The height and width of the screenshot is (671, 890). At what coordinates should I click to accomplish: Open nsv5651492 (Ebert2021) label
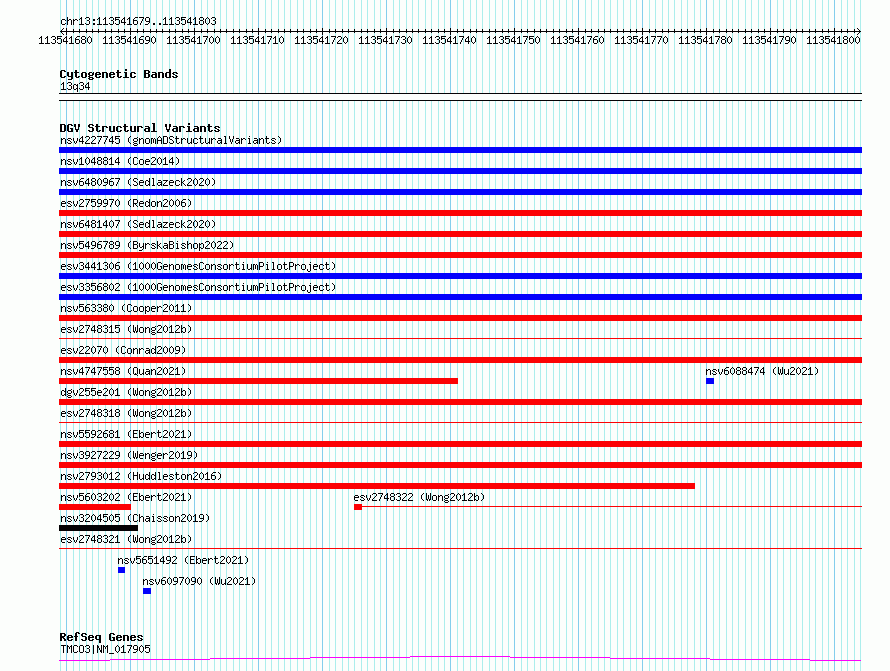(183, 560)
